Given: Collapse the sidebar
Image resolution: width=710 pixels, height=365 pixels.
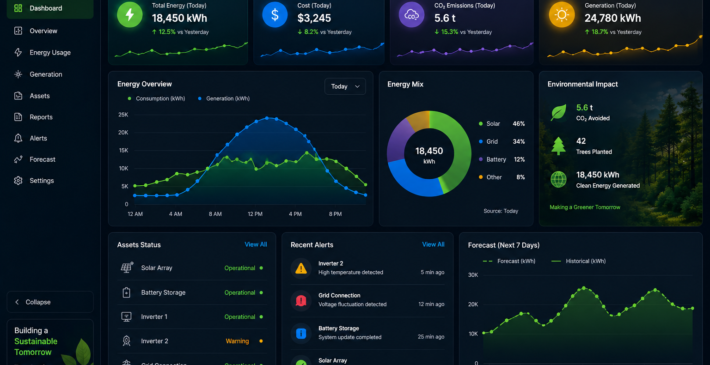Looking at the screenshot, I should pyautogui.click(x=50, y=302).
